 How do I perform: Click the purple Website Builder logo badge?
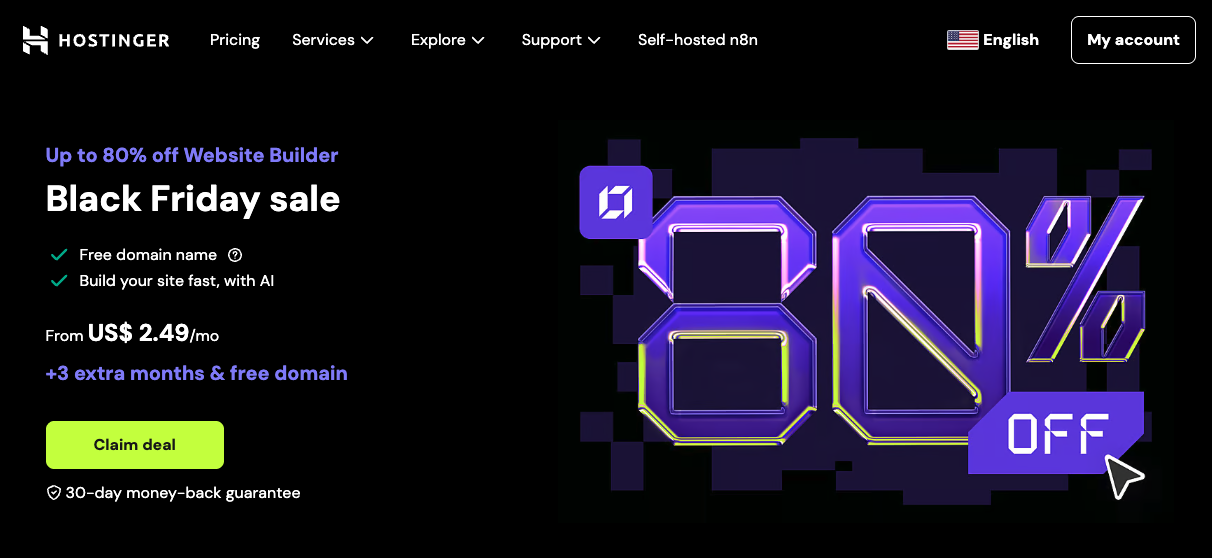click(616, 202)
